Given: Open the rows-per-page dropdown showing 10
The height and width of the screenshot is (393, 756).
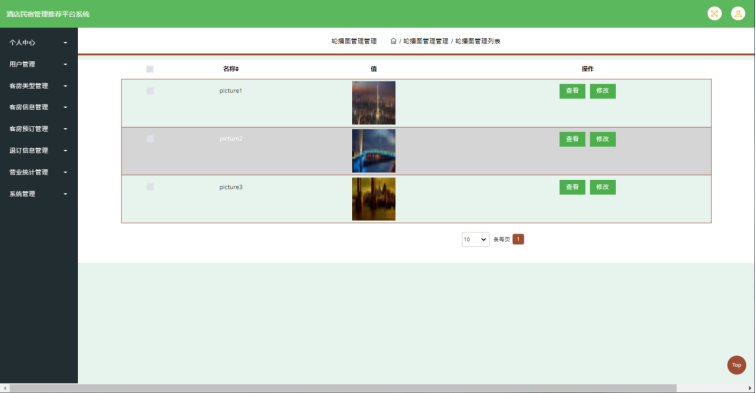Looking at the screenshot, I should click(475, 239).
